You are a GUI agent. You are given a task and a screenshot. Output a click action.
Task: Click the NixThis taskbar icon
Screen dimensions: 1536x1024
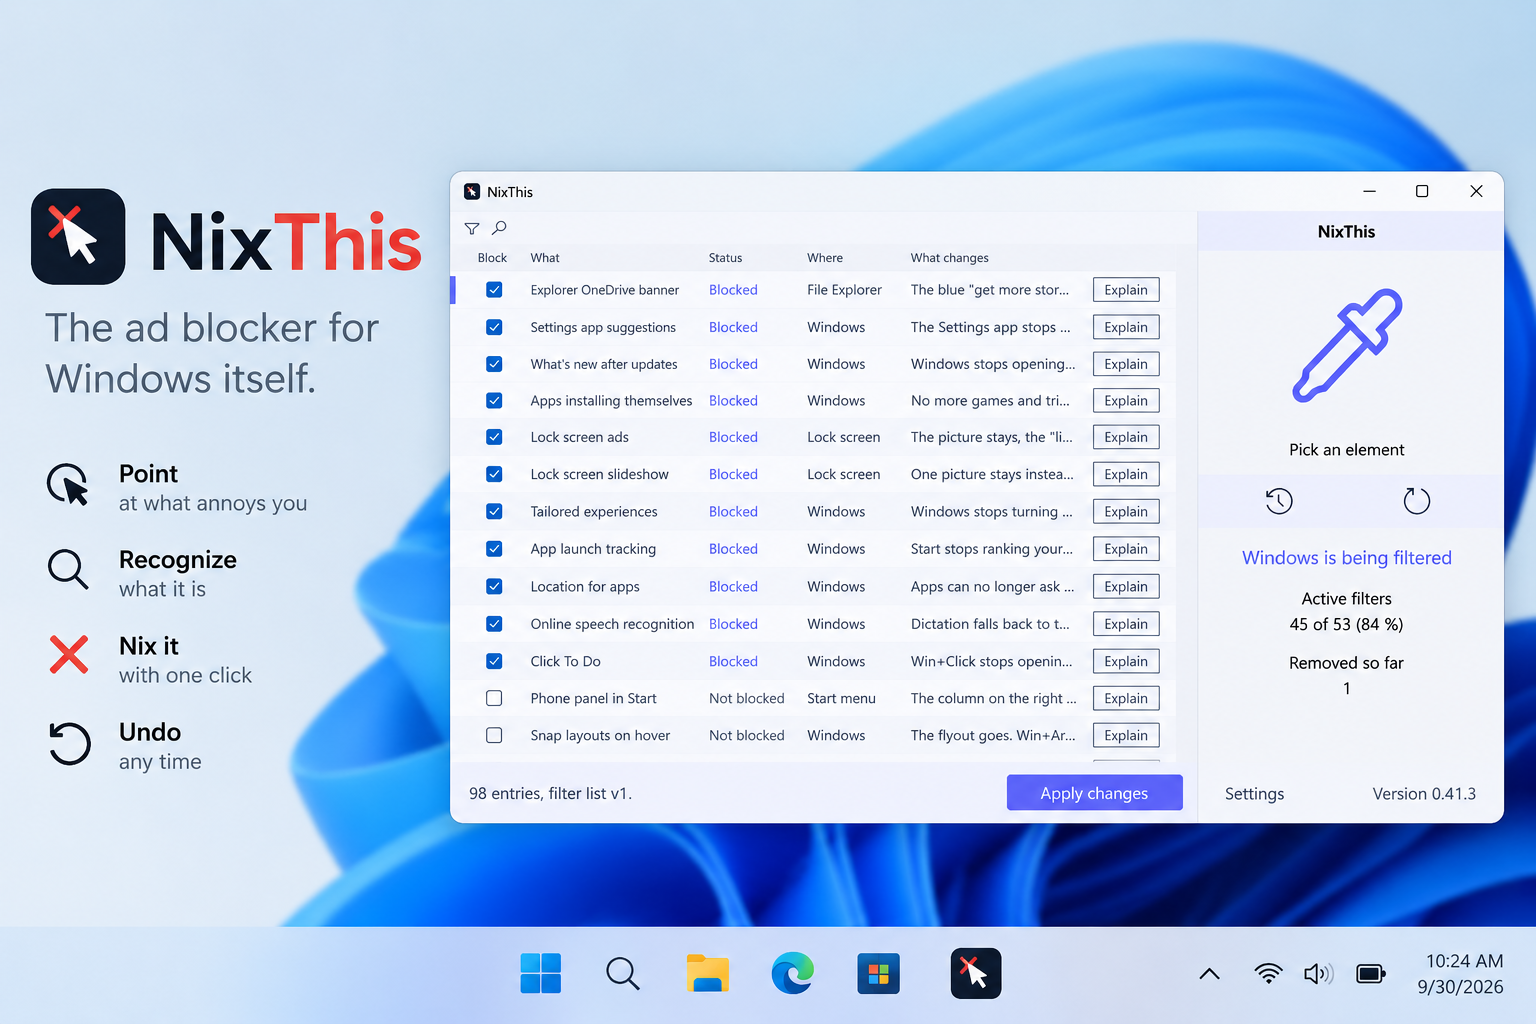point(975,973)
